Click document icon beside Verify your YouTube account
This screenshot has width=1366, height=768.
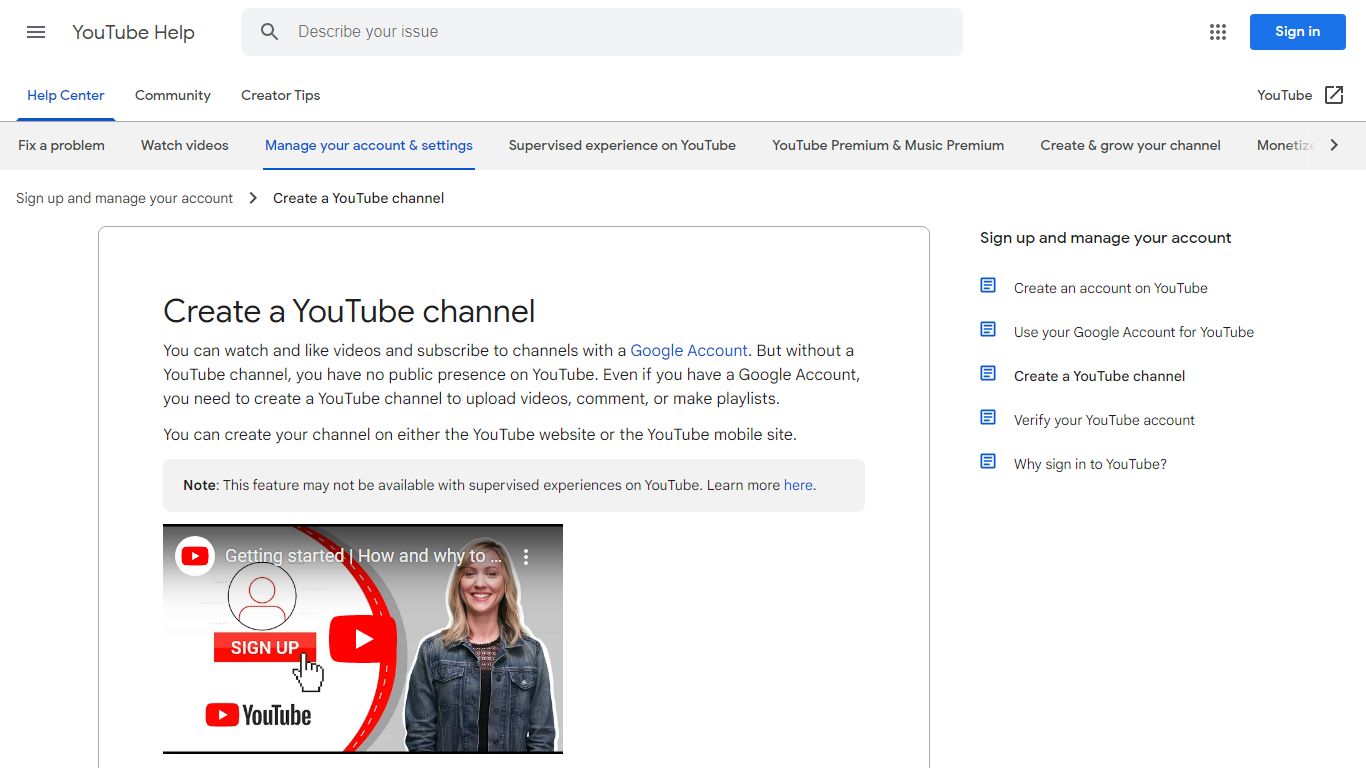(x=988, y=418)
